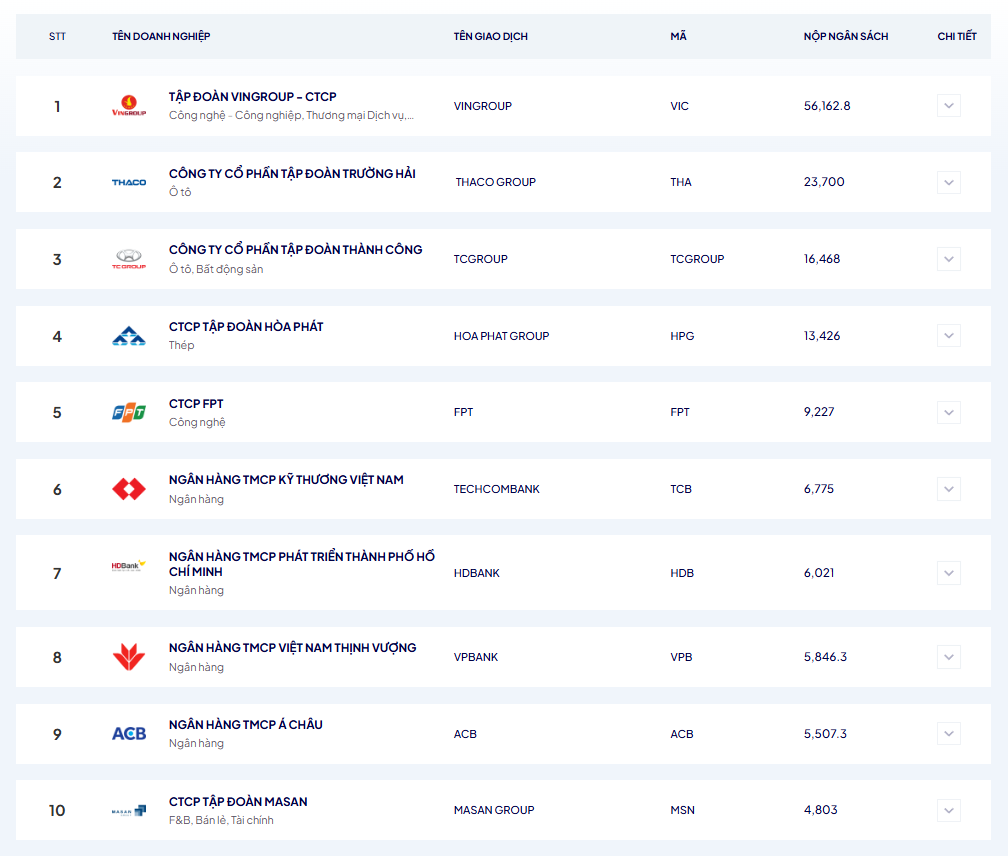The height and width of the screenshot is (856, 1008).
Task: Select the THA stock code
Action: pyautogui.click(x=681, y=183)
